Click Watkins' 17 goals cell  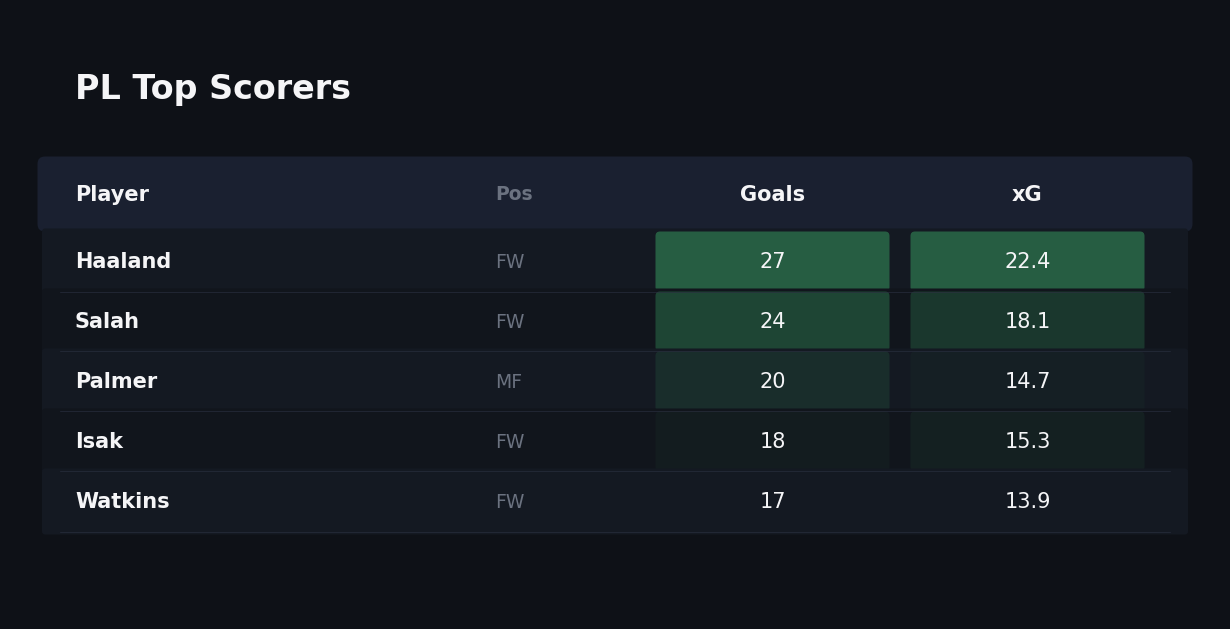tap(772, 502)
